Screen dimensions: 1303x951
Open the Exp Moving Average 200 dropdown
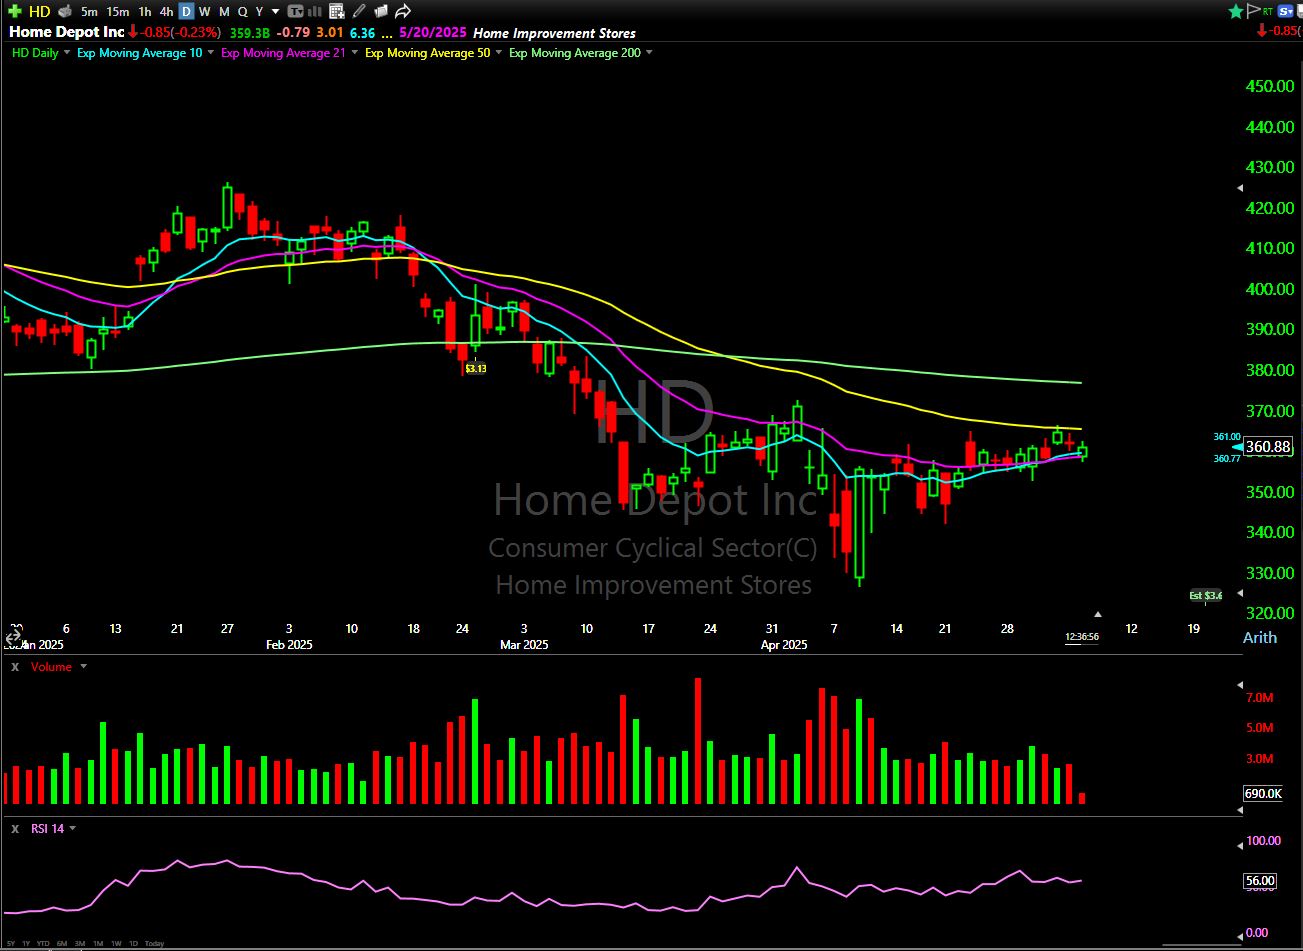(x=650, y=53)
